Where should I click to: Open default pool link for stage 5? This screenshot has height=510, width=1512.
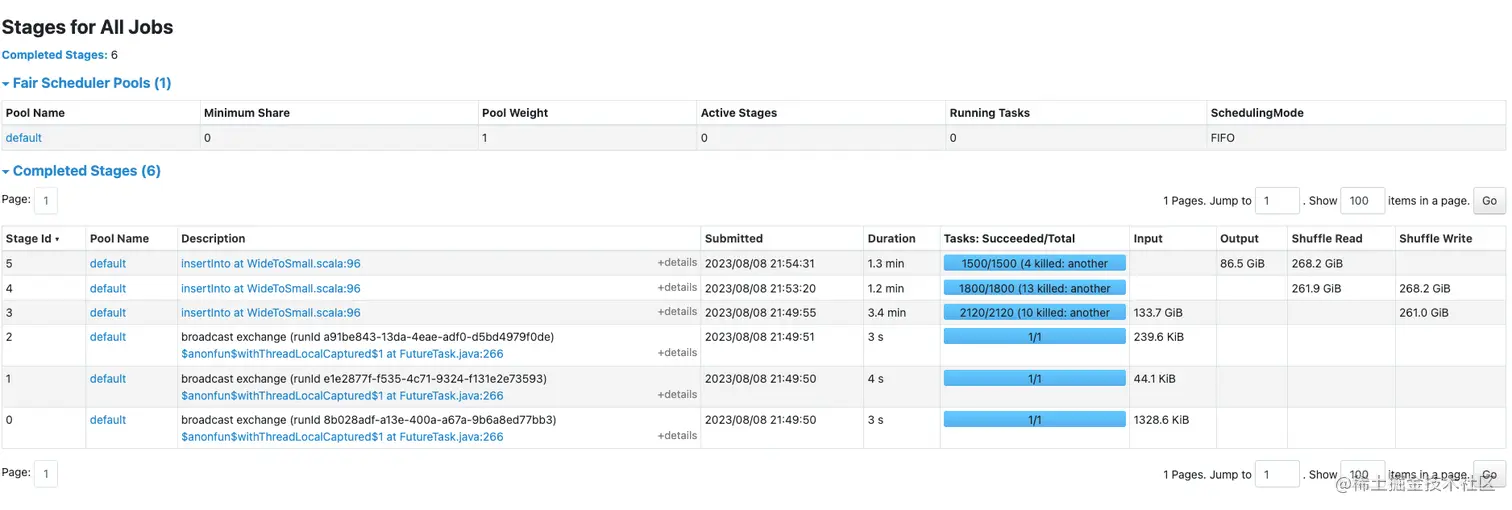click(x=108, y=264)
